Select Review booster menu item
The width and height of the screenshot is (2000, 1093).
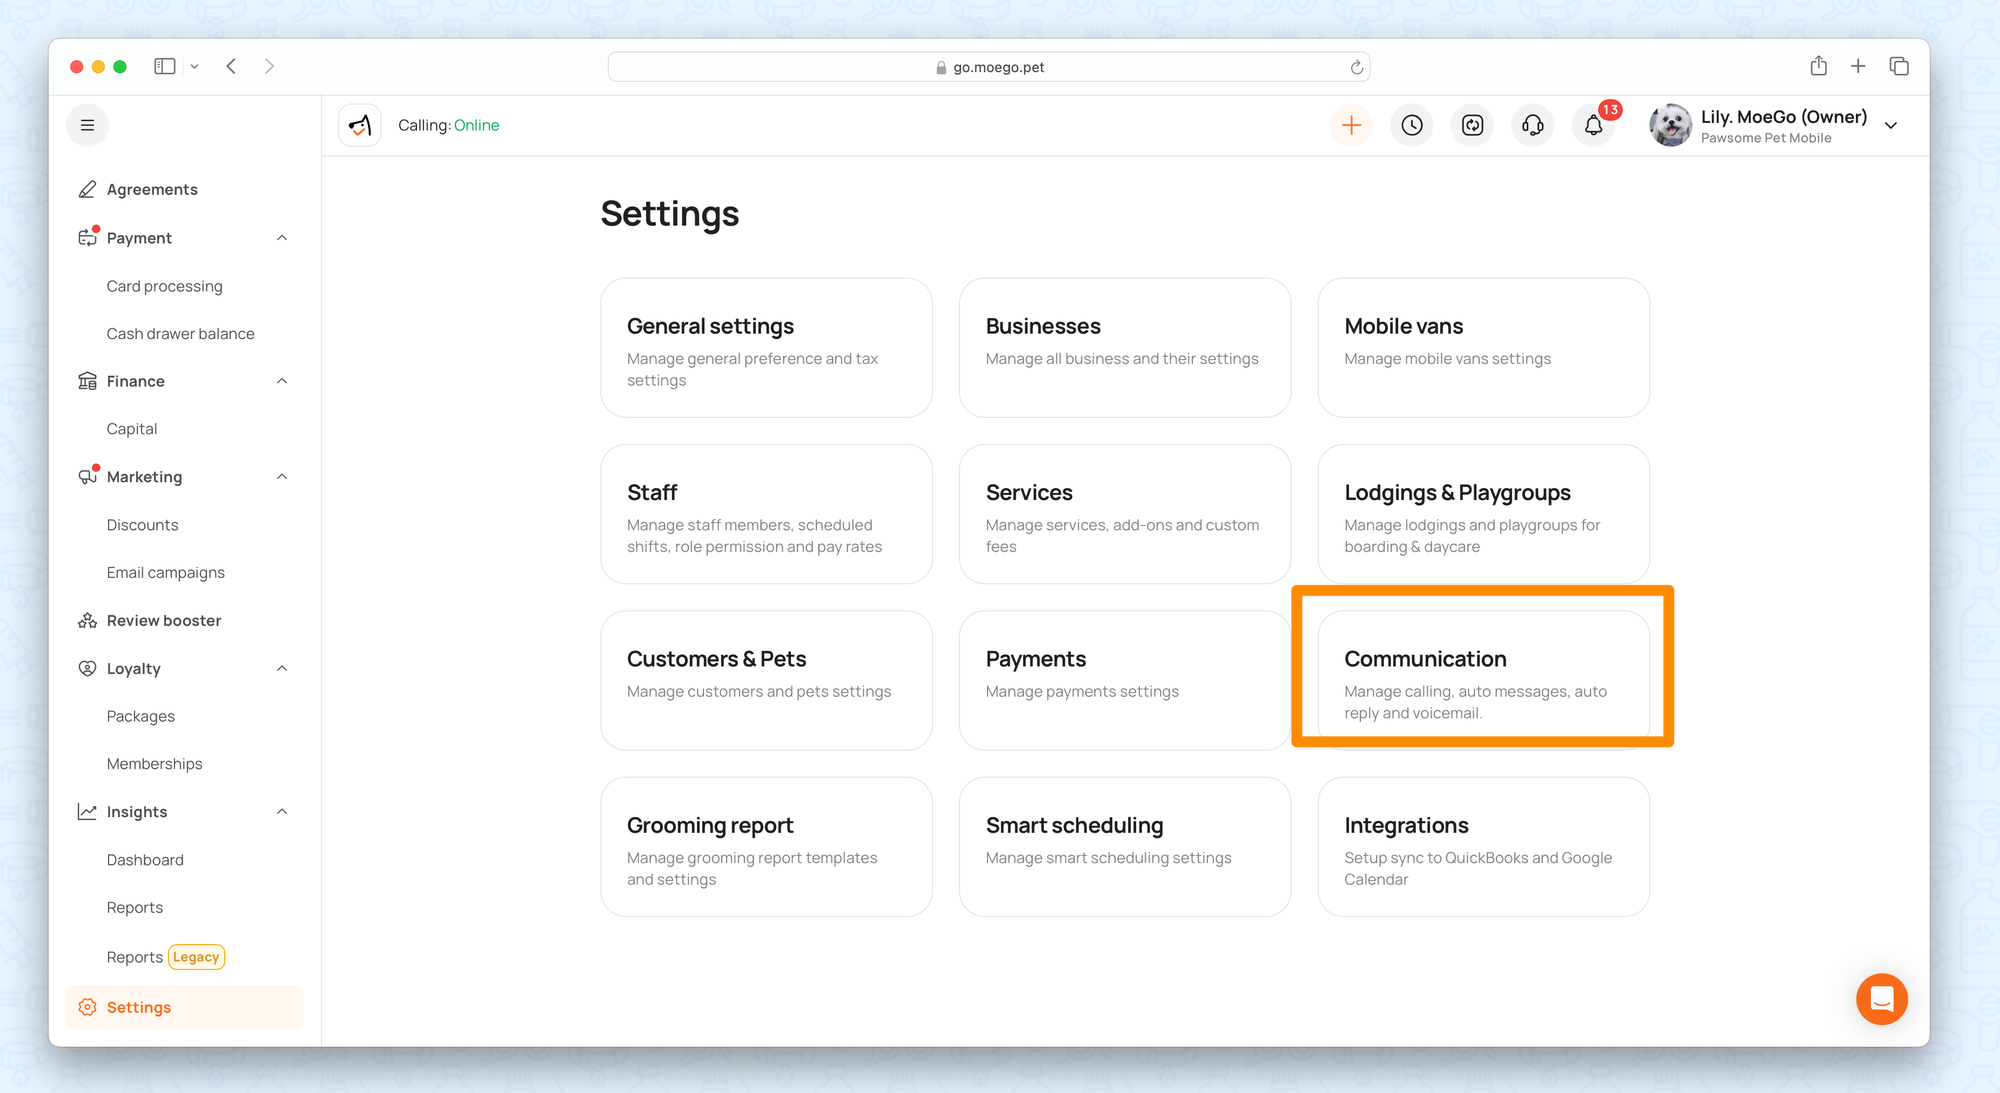(164, 621)
